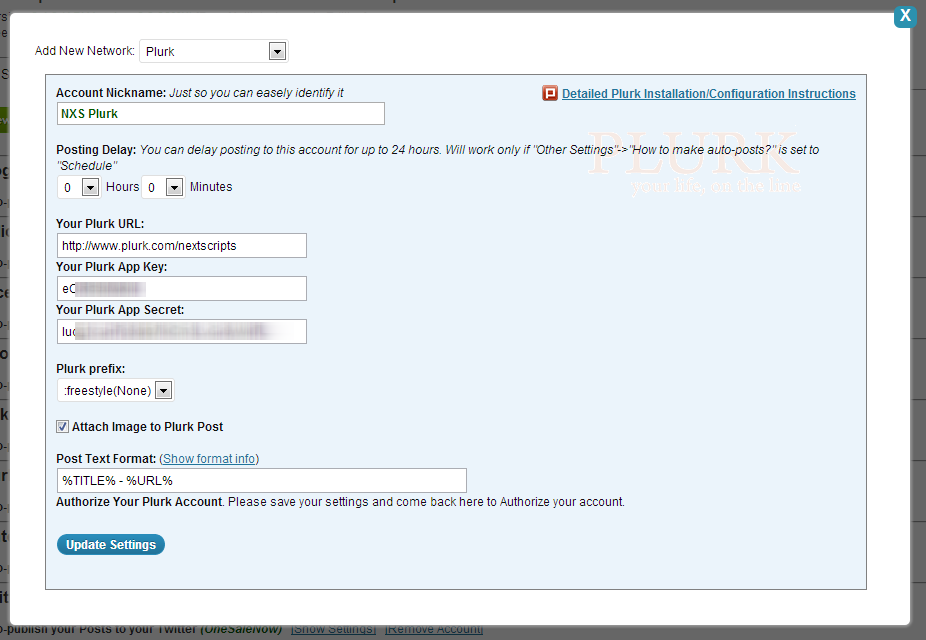
Task: Toggle Attach Image to Plurk Post checkbox
Action: click(x=63, y=427)
